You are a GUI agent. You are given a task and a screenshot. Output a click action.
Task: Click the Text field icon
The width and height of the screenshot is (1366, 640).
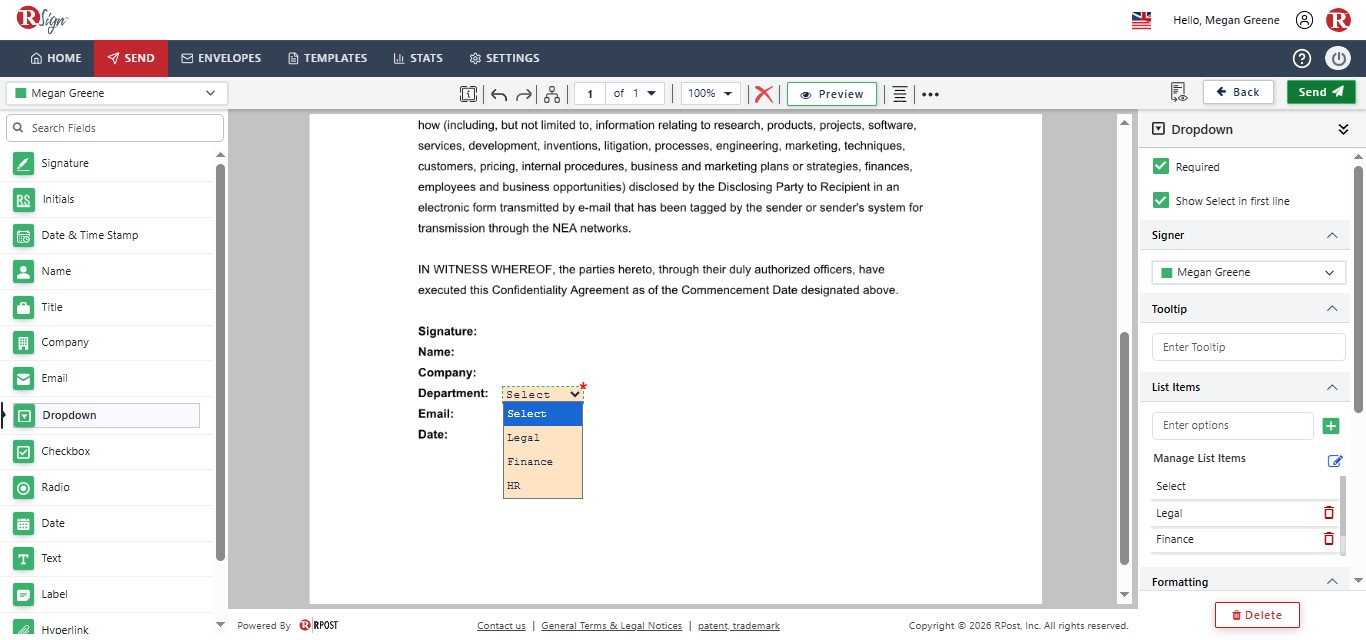tap(24, 558)
